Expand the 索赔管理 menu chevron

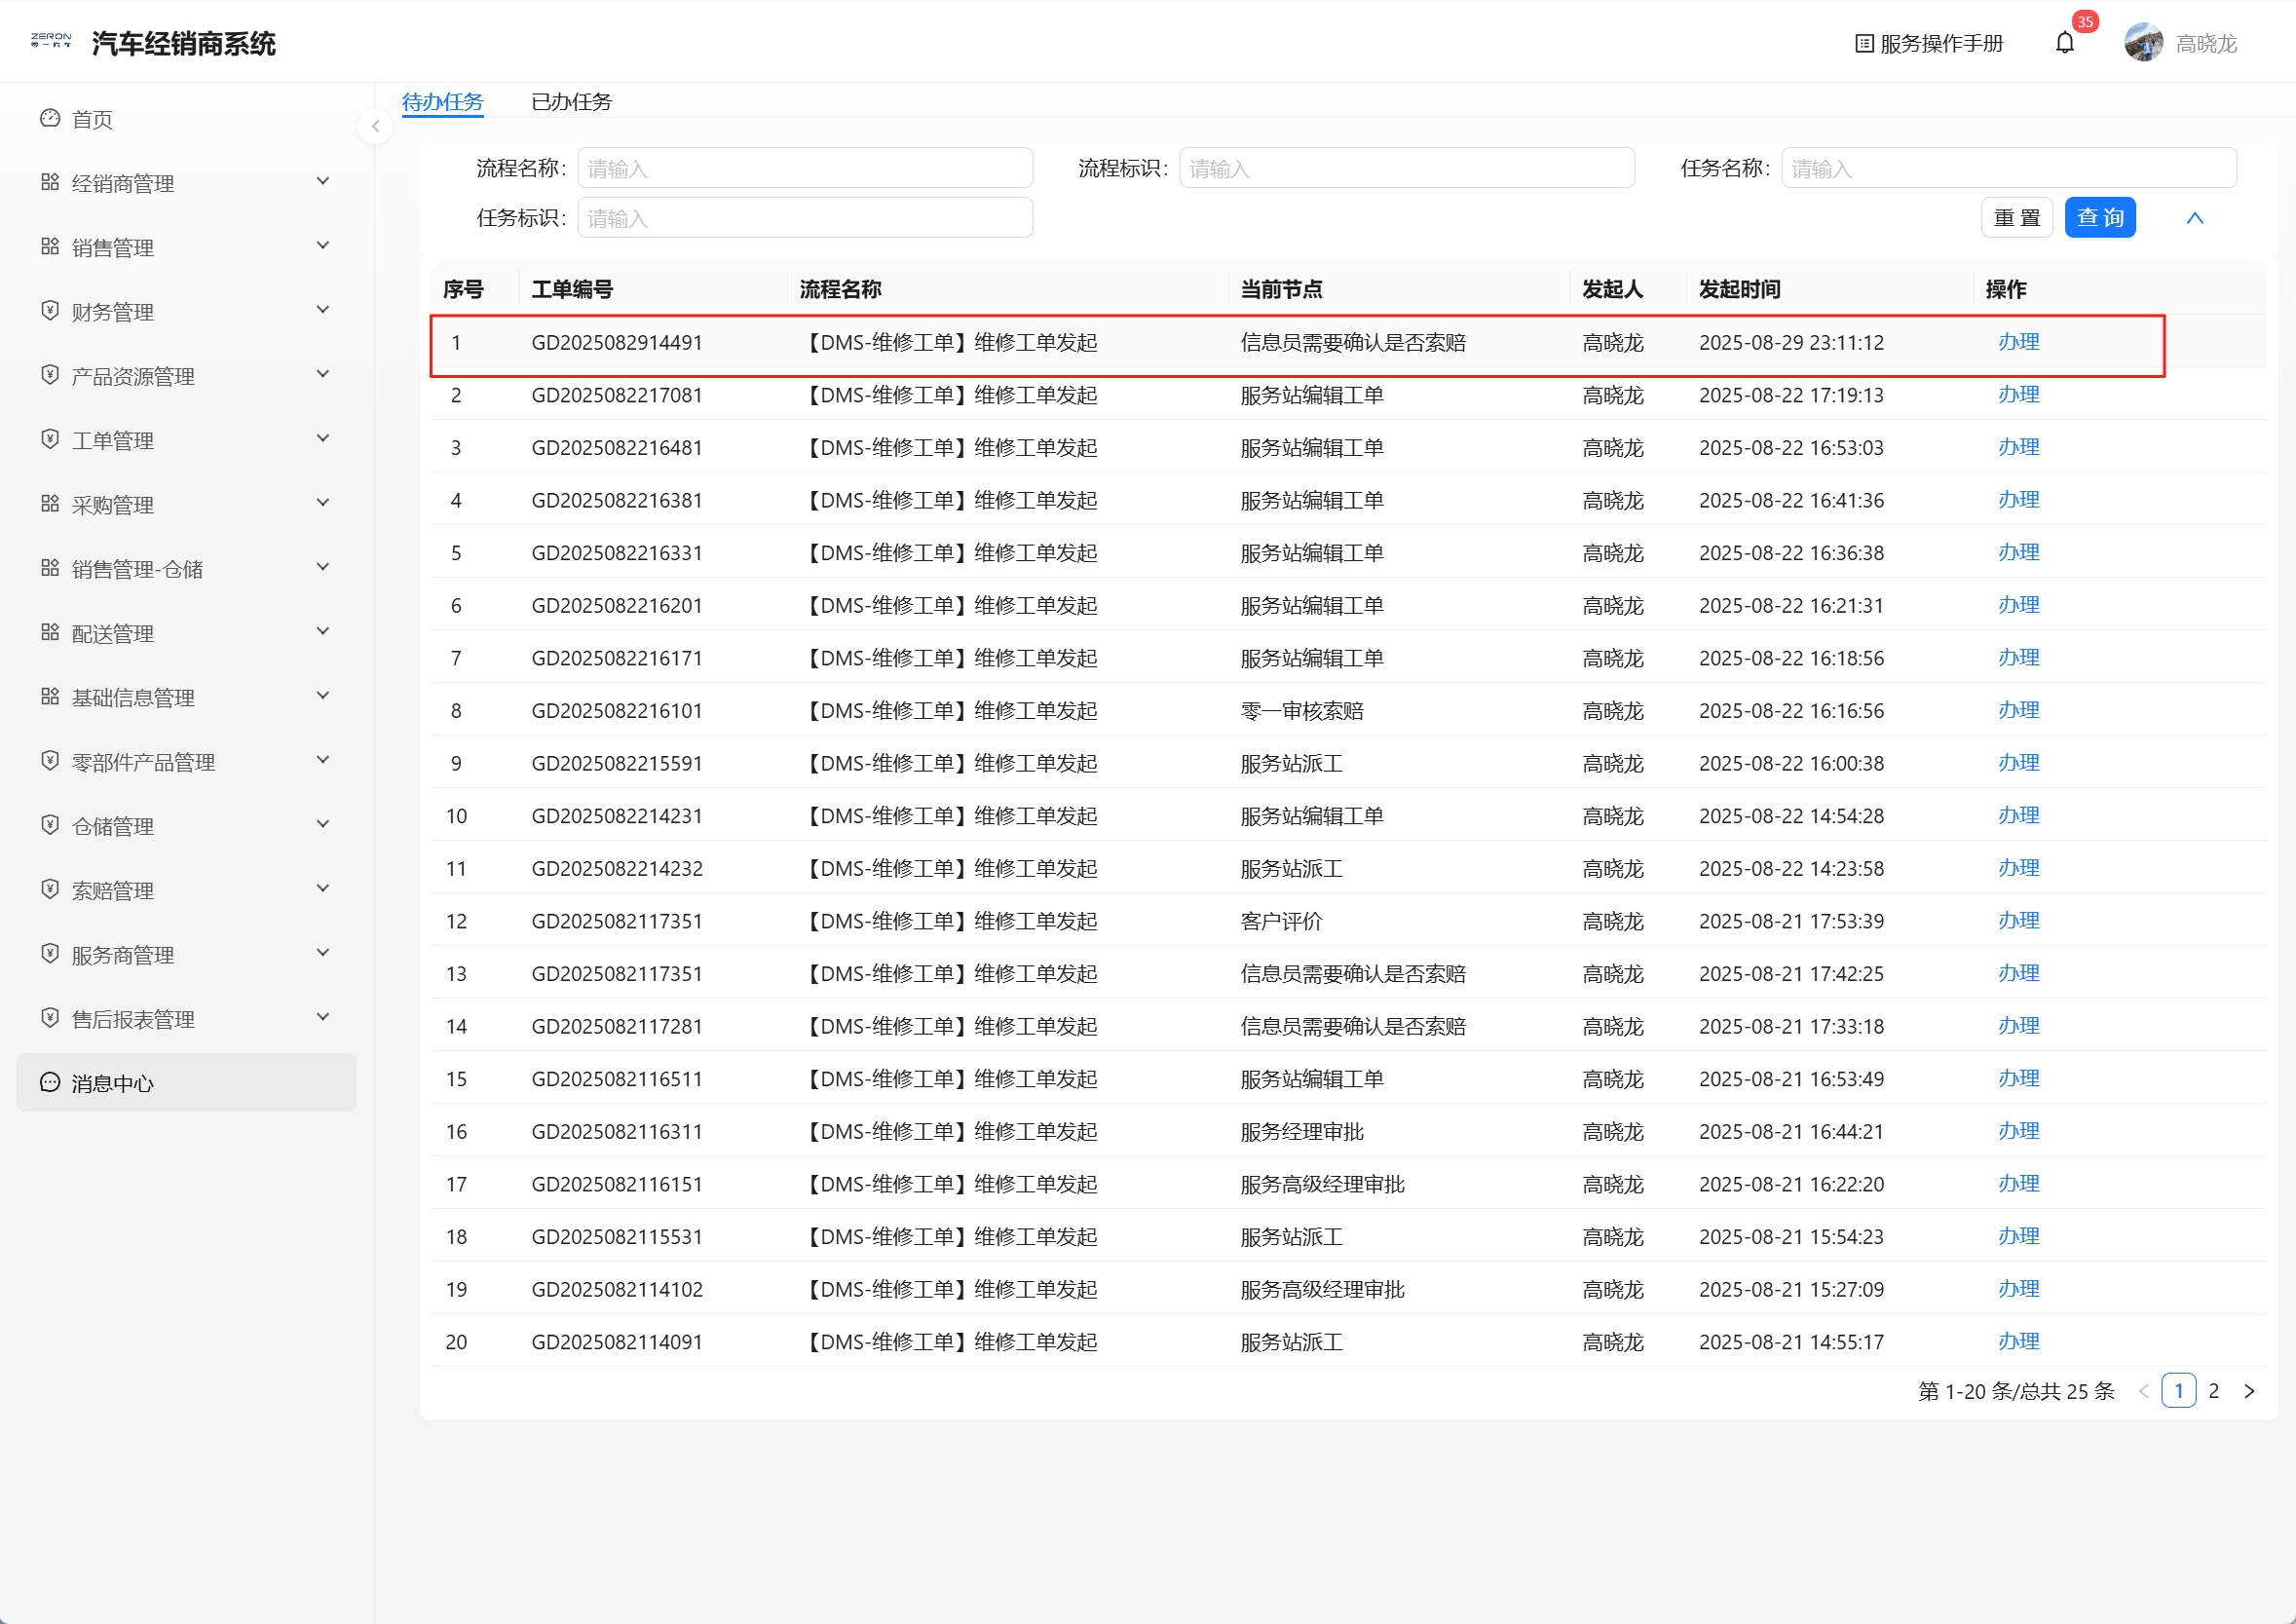323,888
